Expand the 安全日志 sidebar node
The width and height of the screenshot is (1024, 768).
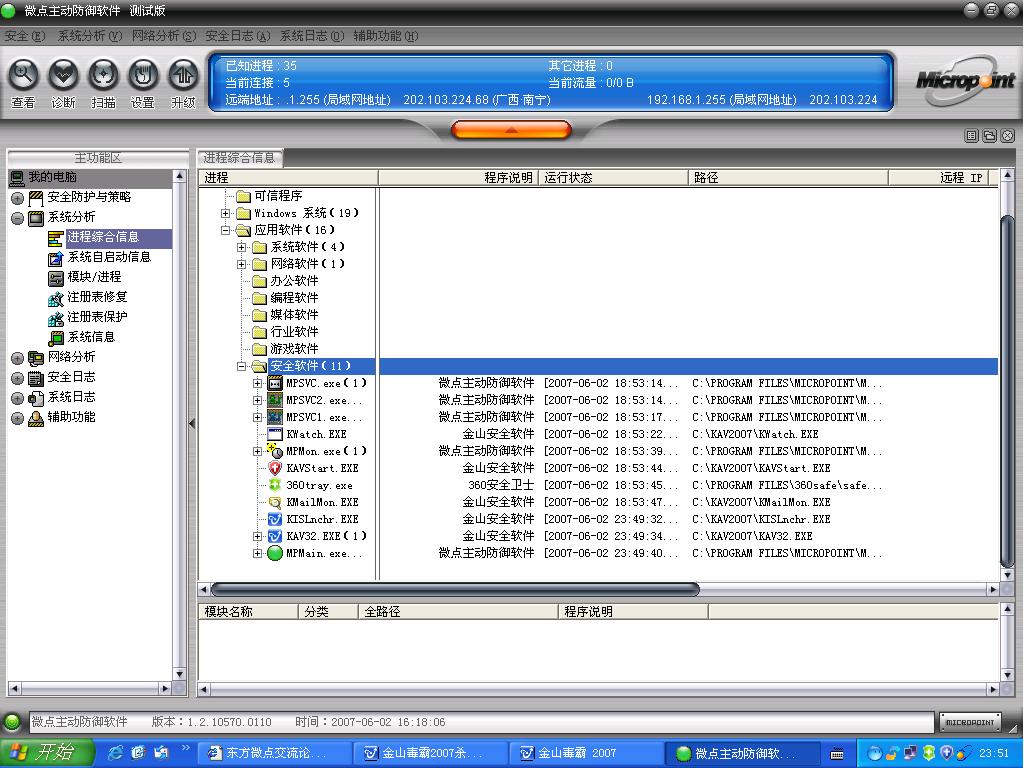(18, 379)
